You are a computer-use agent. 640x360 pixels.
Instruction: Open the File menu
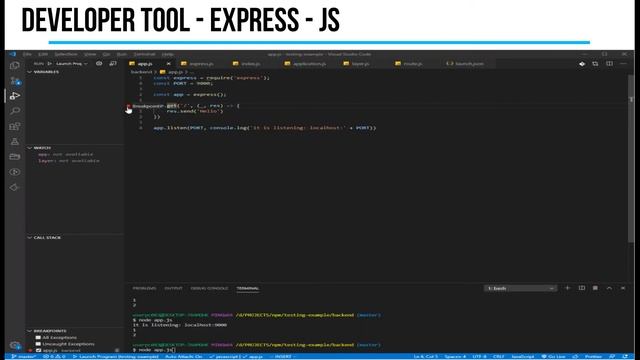pos(27,54)
